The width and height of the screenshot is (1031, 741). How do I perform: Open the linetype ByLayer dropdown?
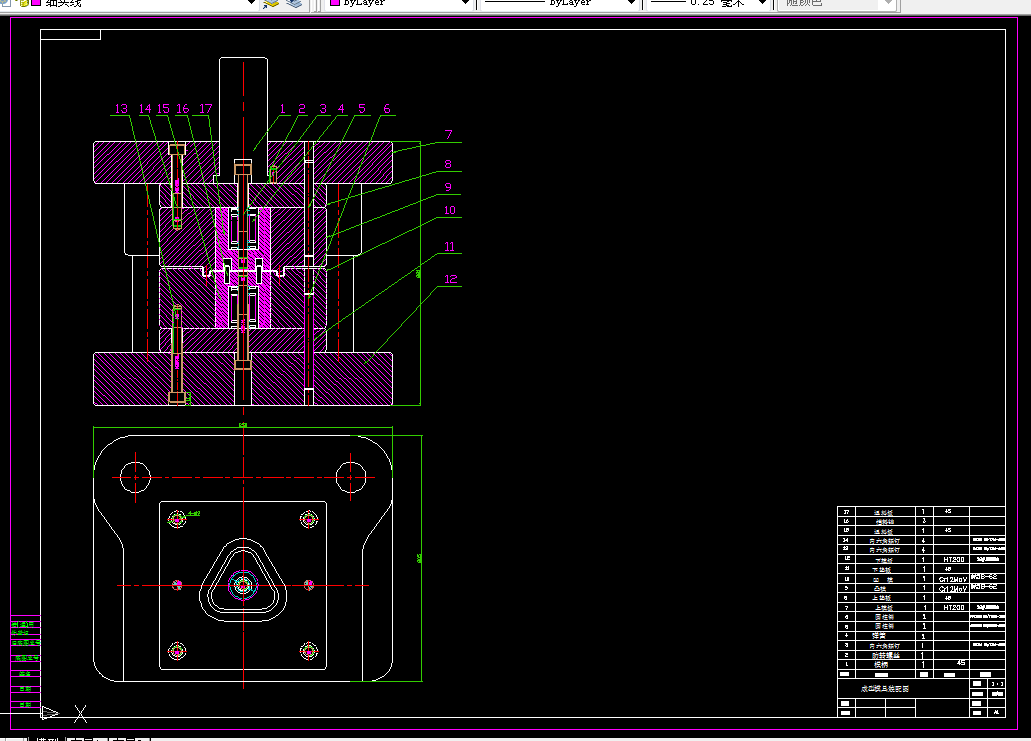click(631, 3)
